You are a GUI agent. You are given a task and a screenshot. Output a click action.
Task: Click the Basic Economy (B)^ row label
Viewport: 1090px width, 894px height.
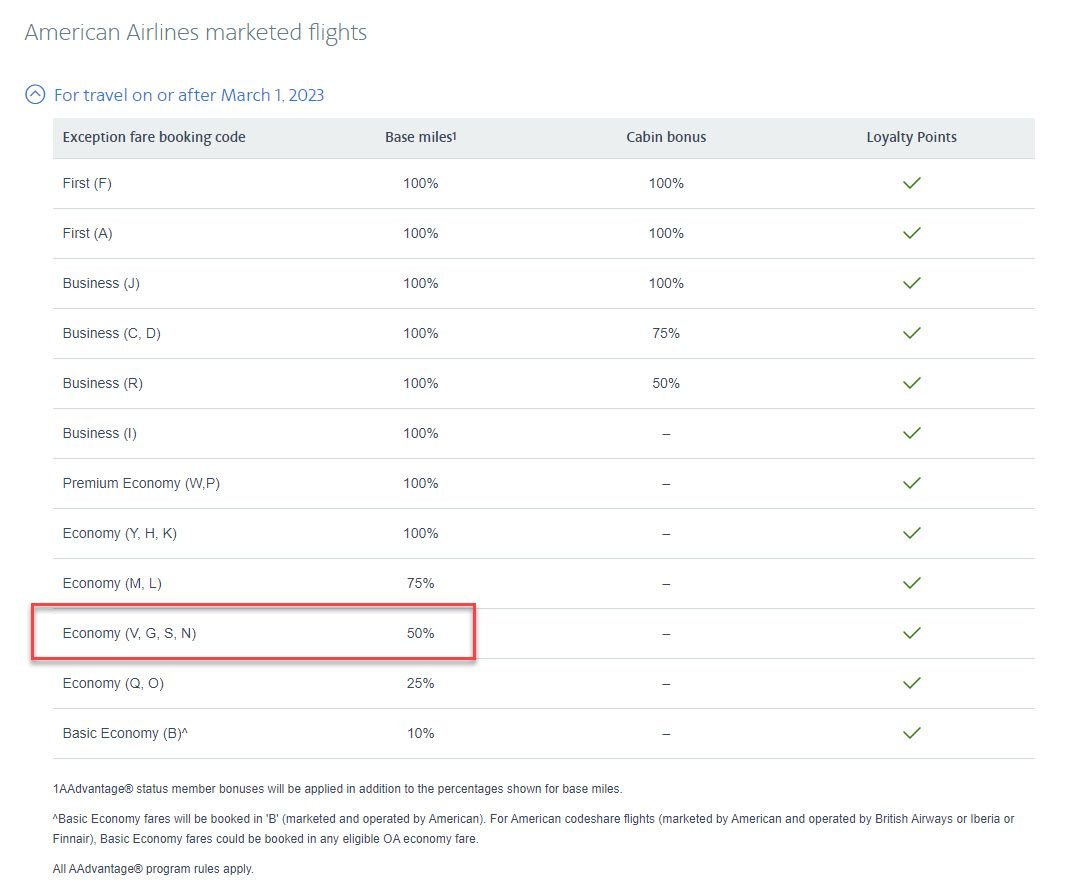point(125,733)
